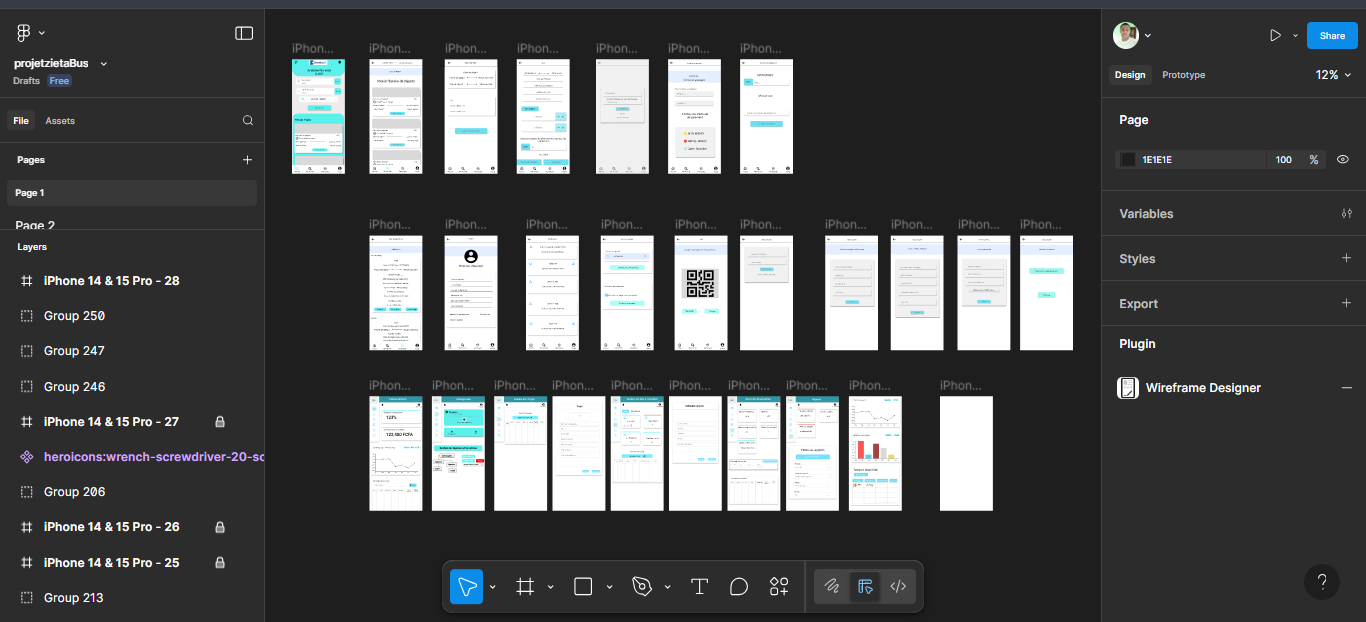Select the Pencil draw tool

tap(831, 587)
